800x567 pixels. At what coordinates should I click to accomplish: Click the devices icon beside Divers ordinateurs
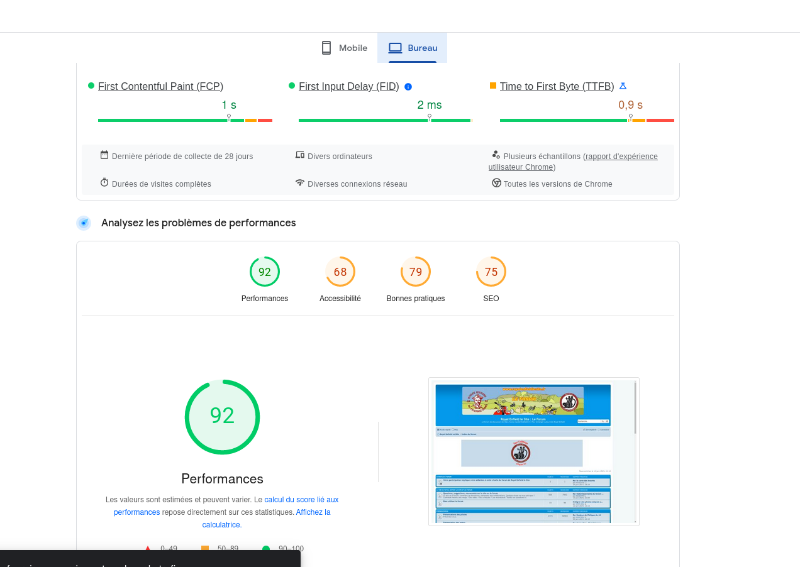pos(299,155)
